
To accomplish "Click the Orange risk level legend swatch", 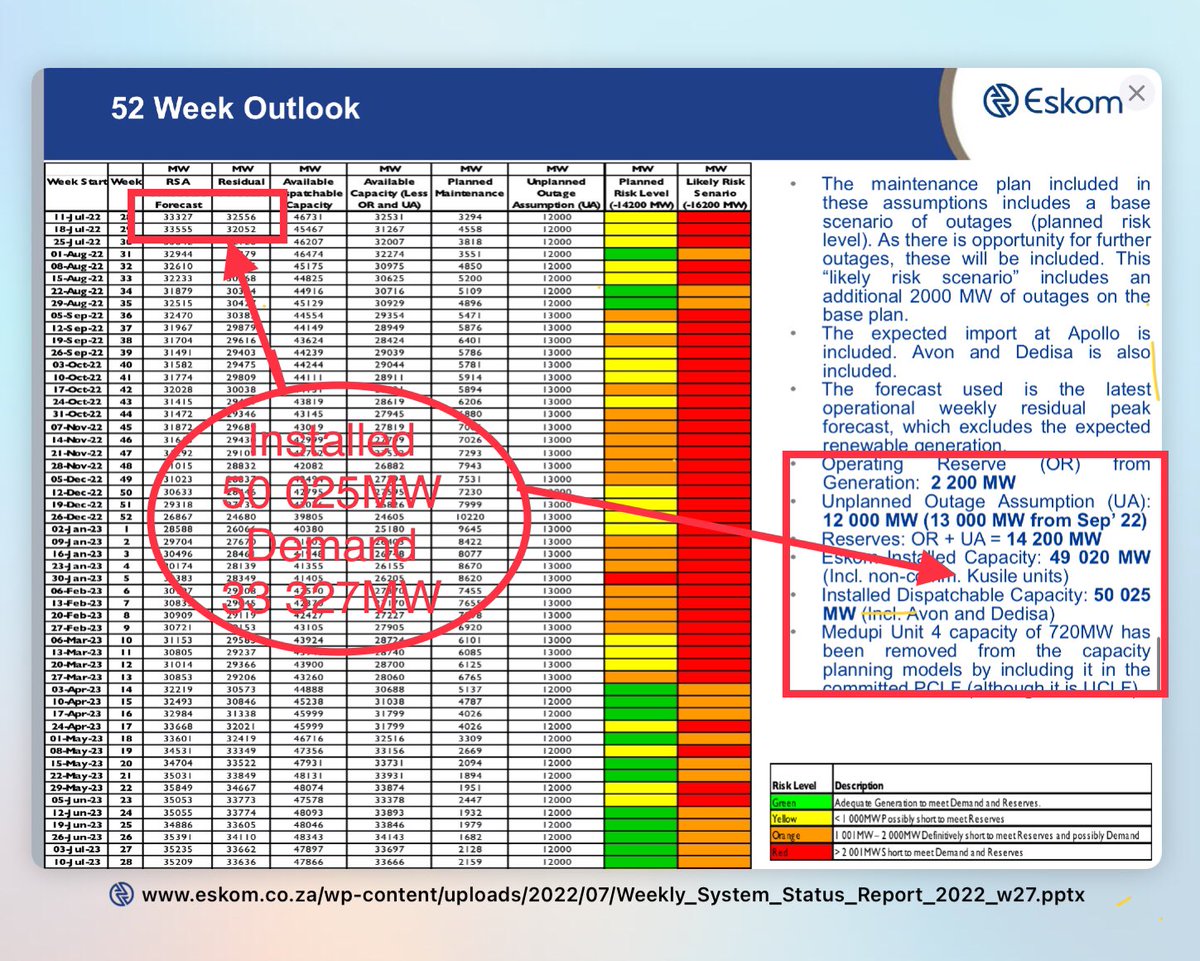I will [800, 834].
